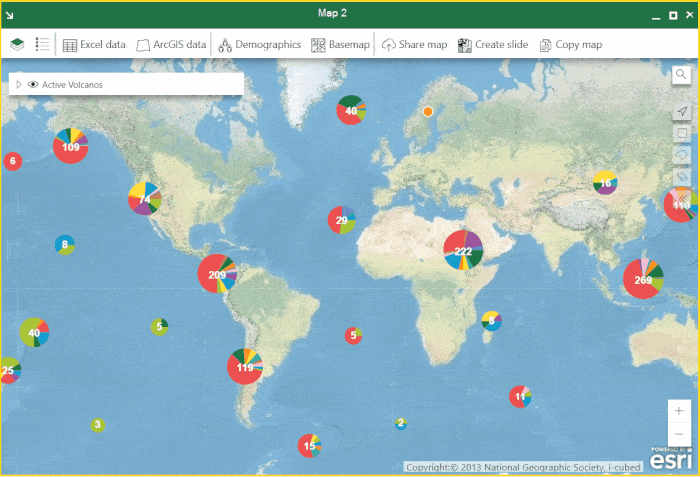Screen dimensions: 700x477
Task: Click Copy map
Action: pyautogui.click(x=571, y=45)
